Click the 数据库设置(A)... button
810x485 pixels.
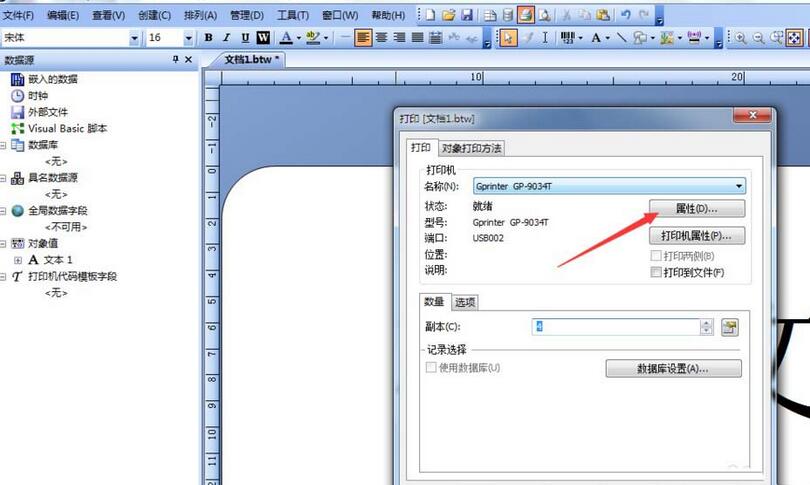(673, 369)
